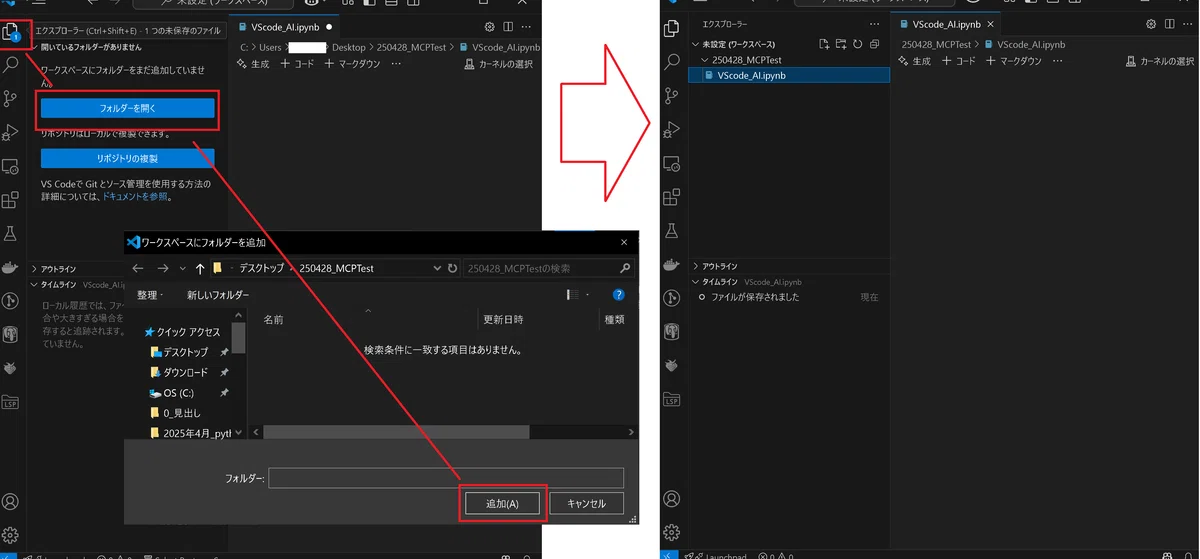Screen dimensions: 1200x559
Task: Open notebook settings gear in right window
Action: (1150, 24)
